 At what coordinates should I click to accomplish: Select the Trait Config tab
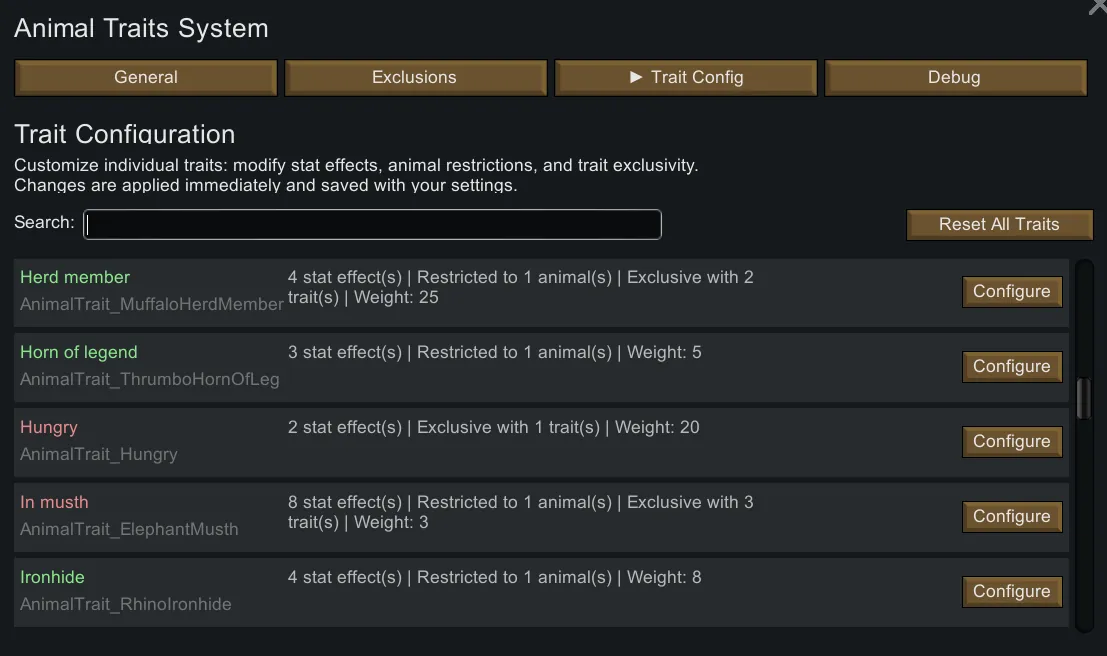(686, 78)
